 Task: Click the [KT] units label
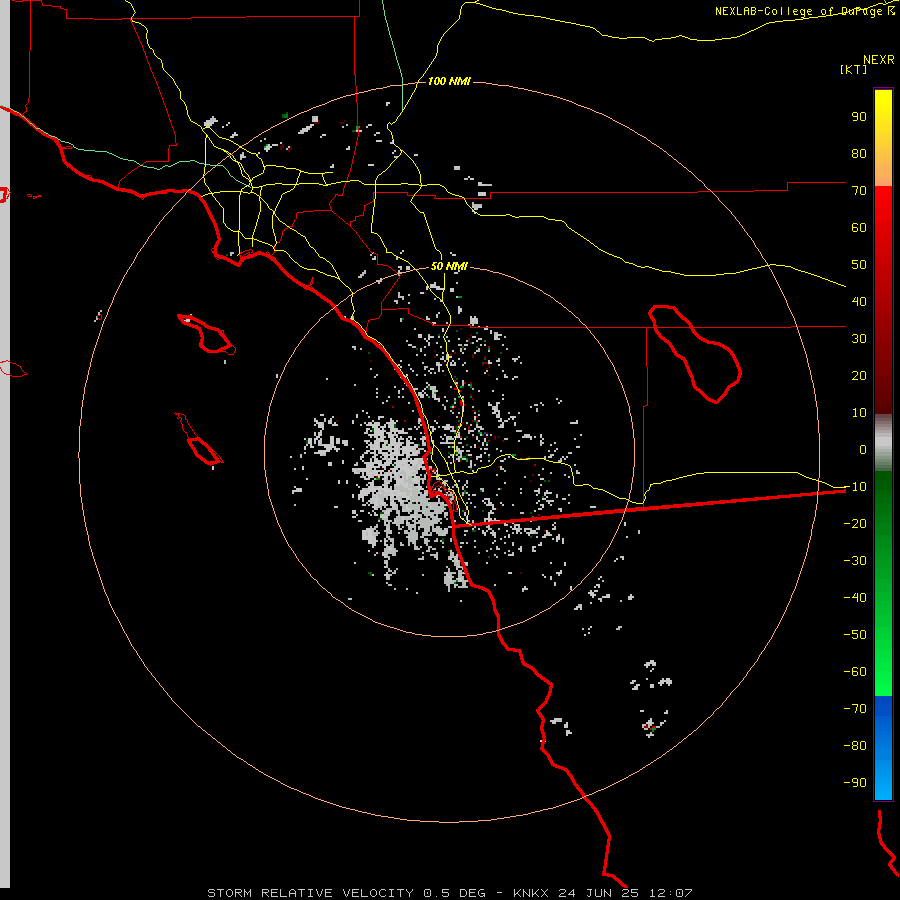tap(853, 69)
